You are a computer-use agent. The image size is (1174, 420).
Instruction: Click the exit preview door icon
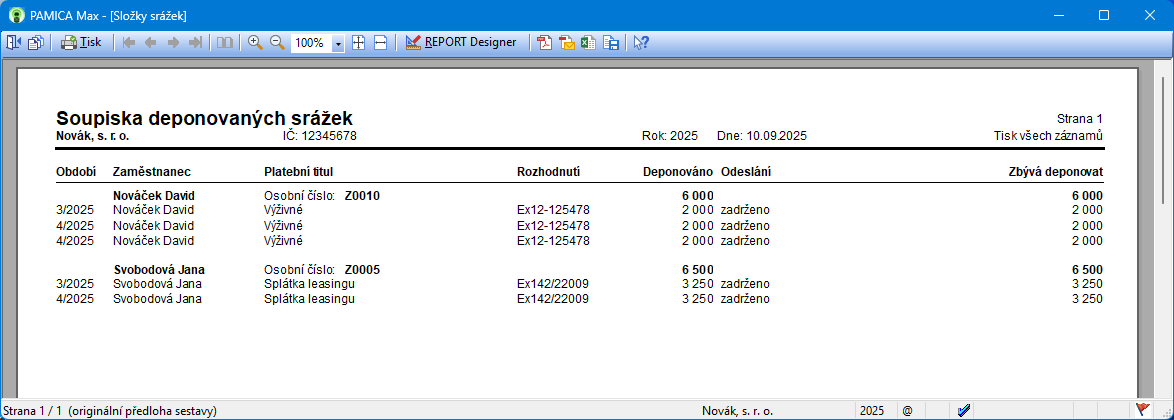click(14, 43)
